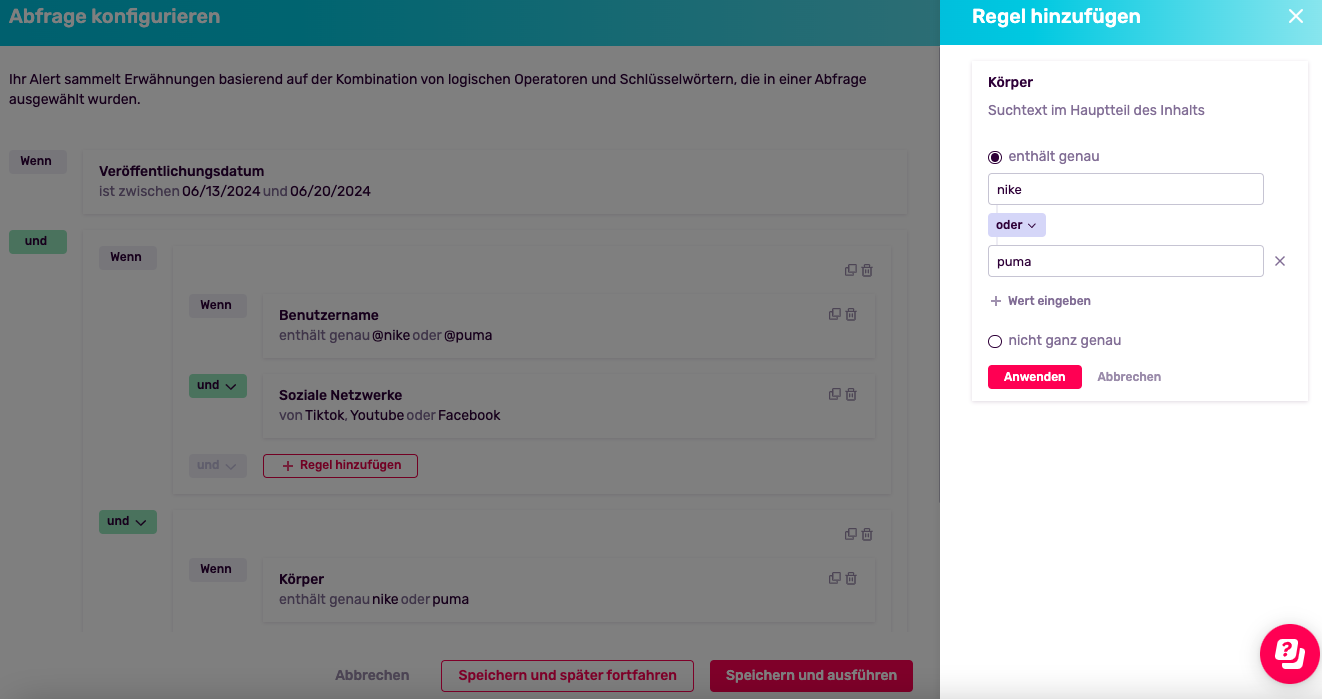The image size is (1322, 699).
Task: Duplicate the Soziale Netzwerke rule
Action: pyautogui.click(x=834, y=394)
